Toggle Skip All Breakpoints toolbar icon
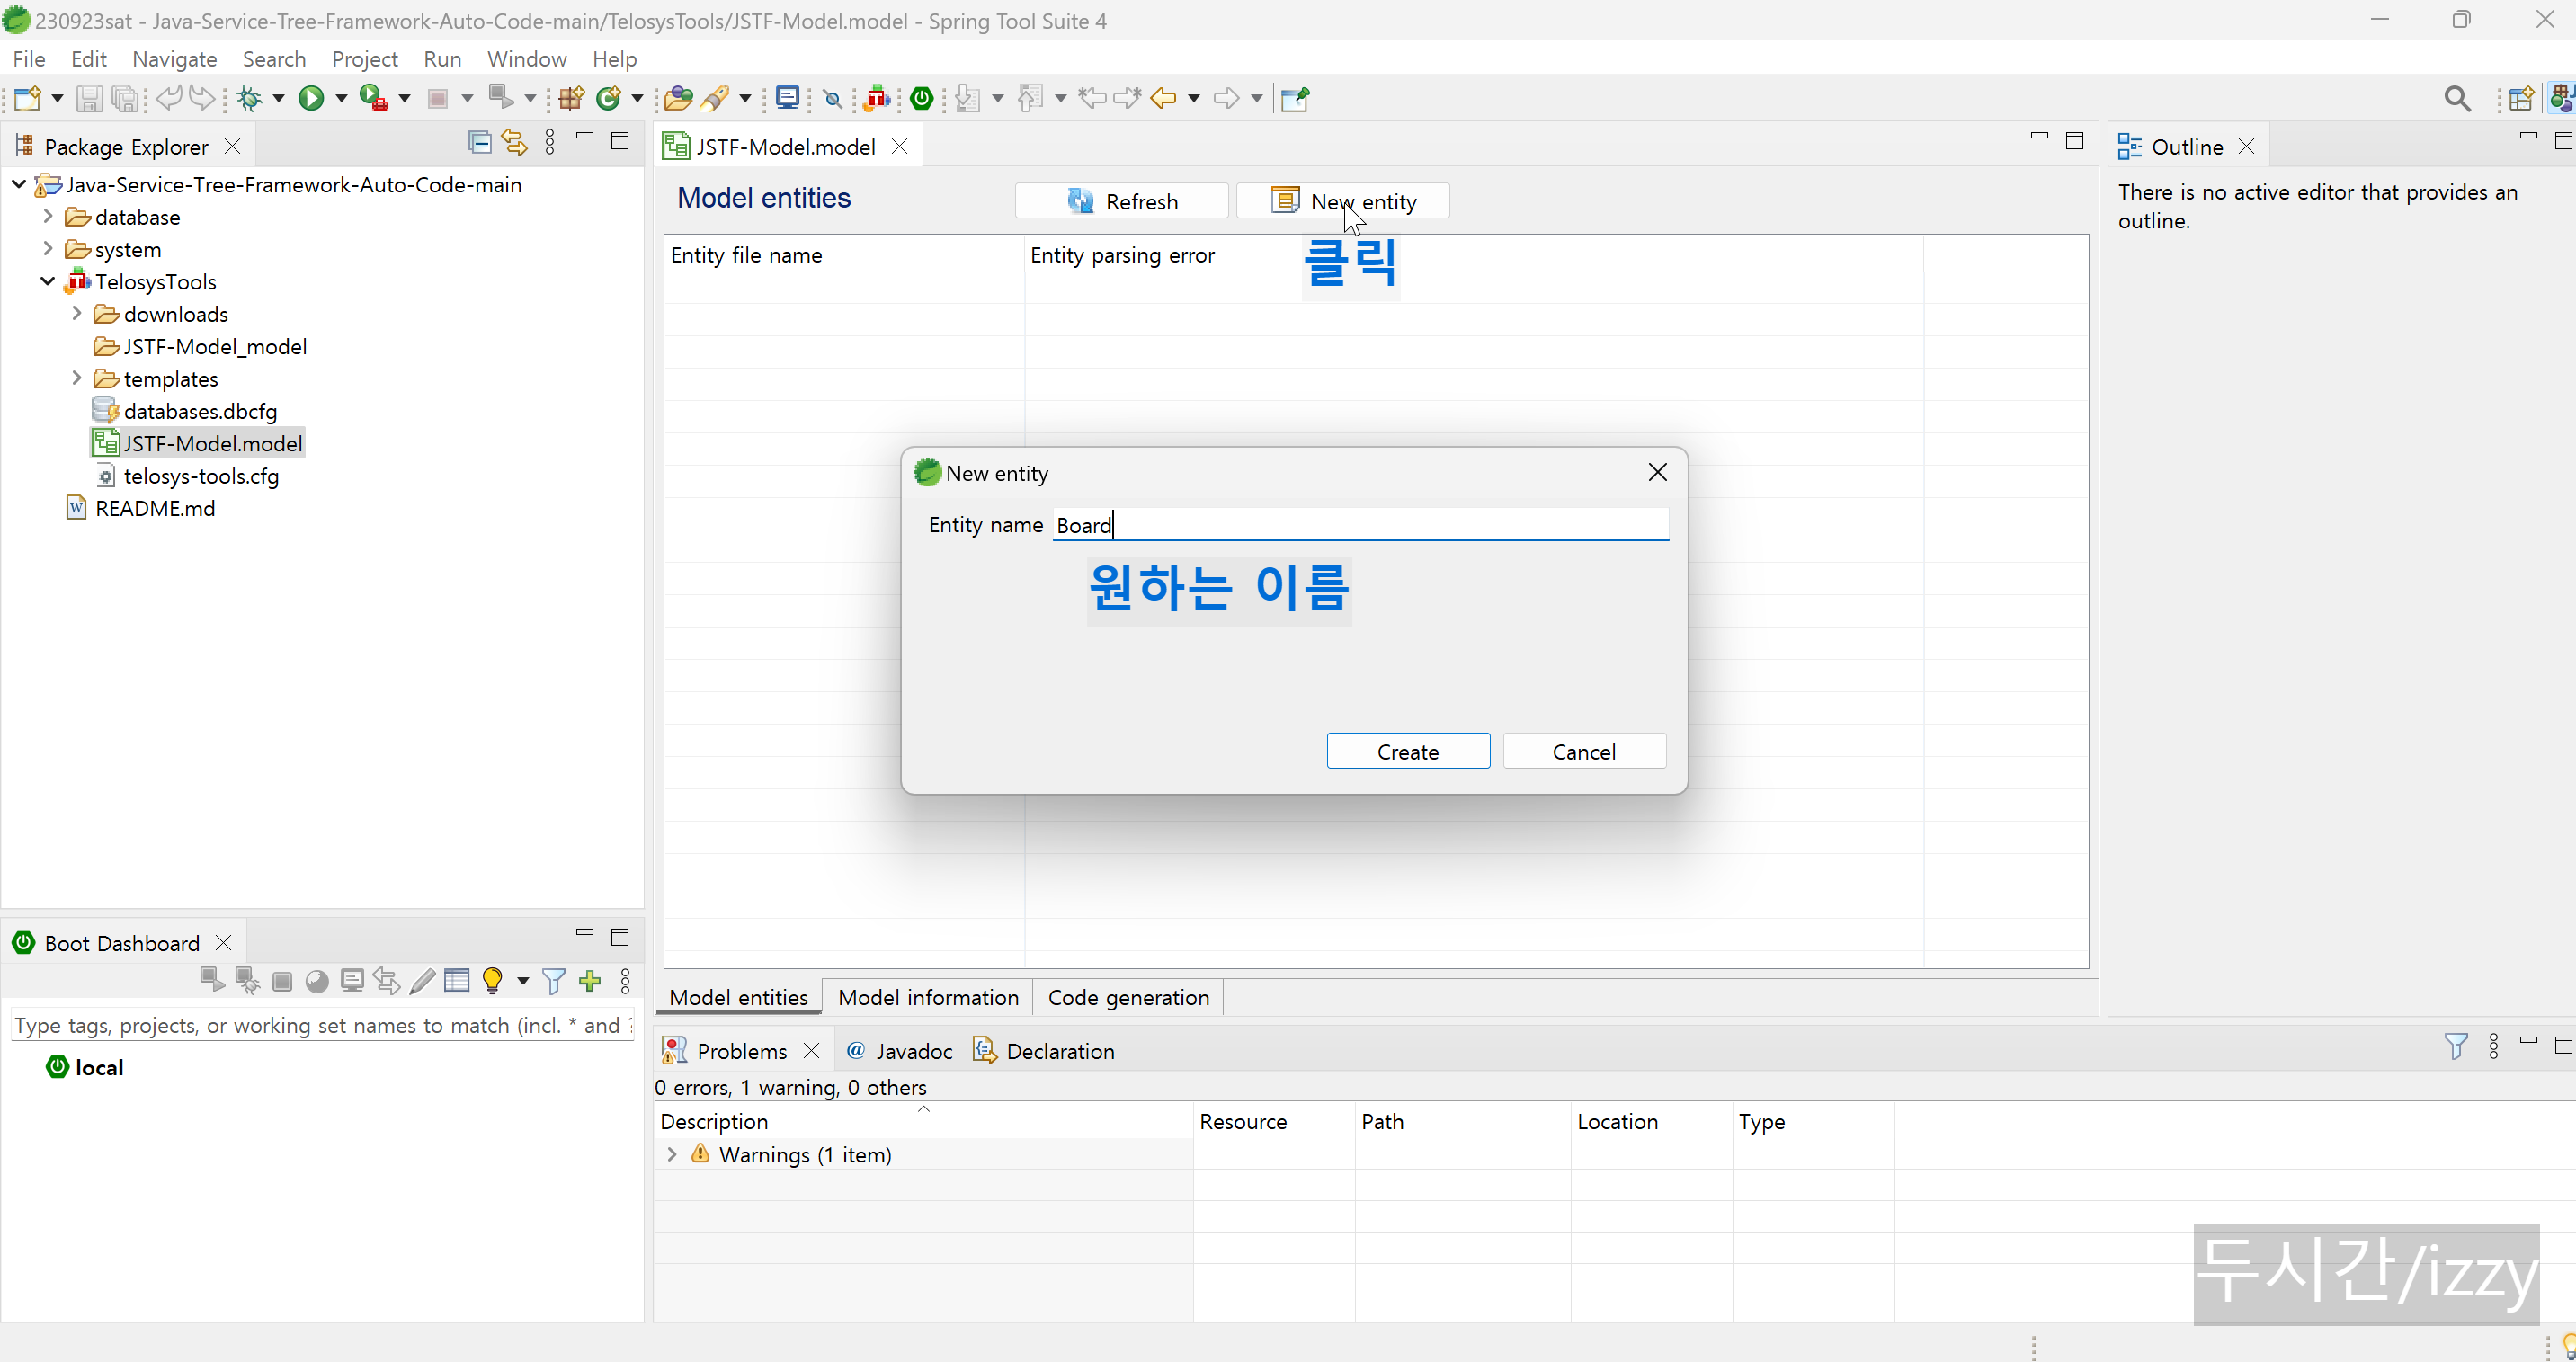Viewport: 2576px width, 1362px height. (832, 98)
